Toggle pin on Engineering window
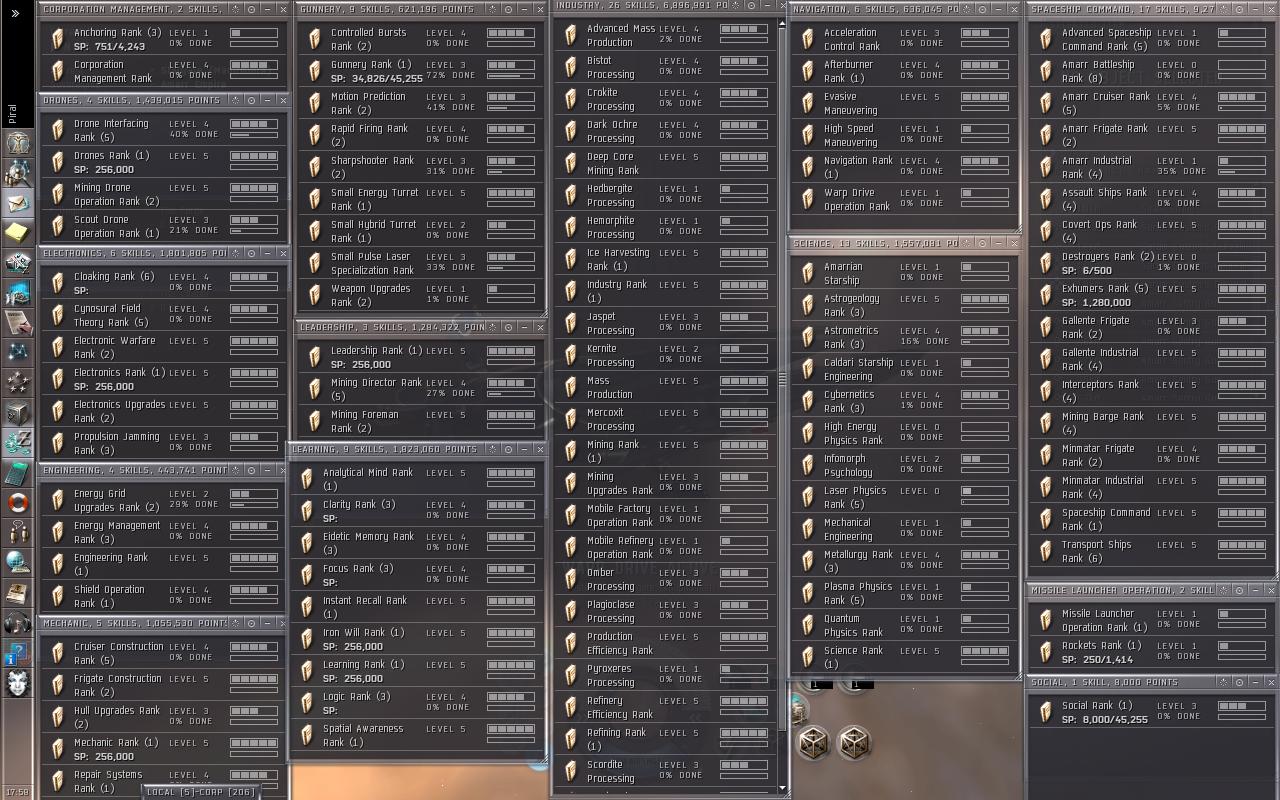 (x=235, y=470)
